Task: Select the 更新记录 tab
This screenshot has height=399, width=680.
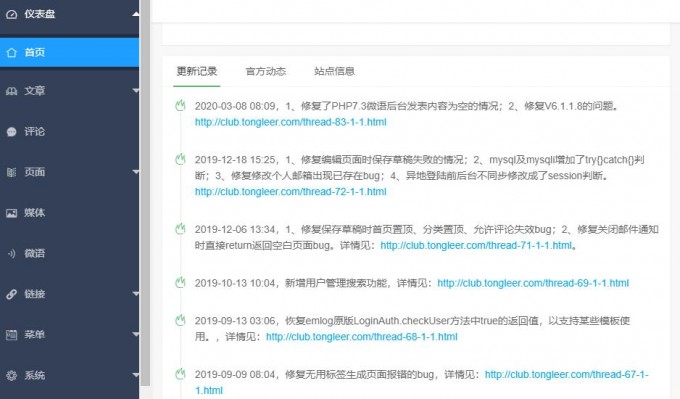Action: click(x=197, y=71)
